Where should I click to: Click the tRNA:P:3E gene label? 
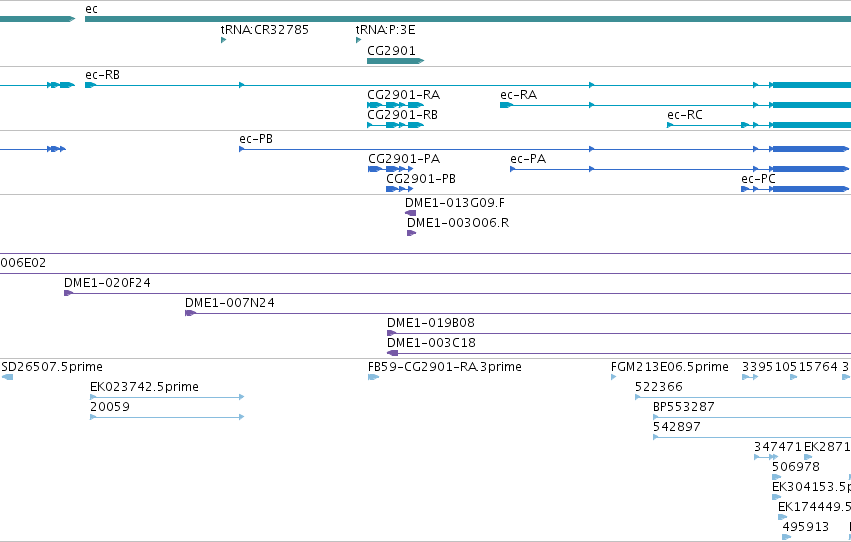pyautogui.click(x=385, y=30)
